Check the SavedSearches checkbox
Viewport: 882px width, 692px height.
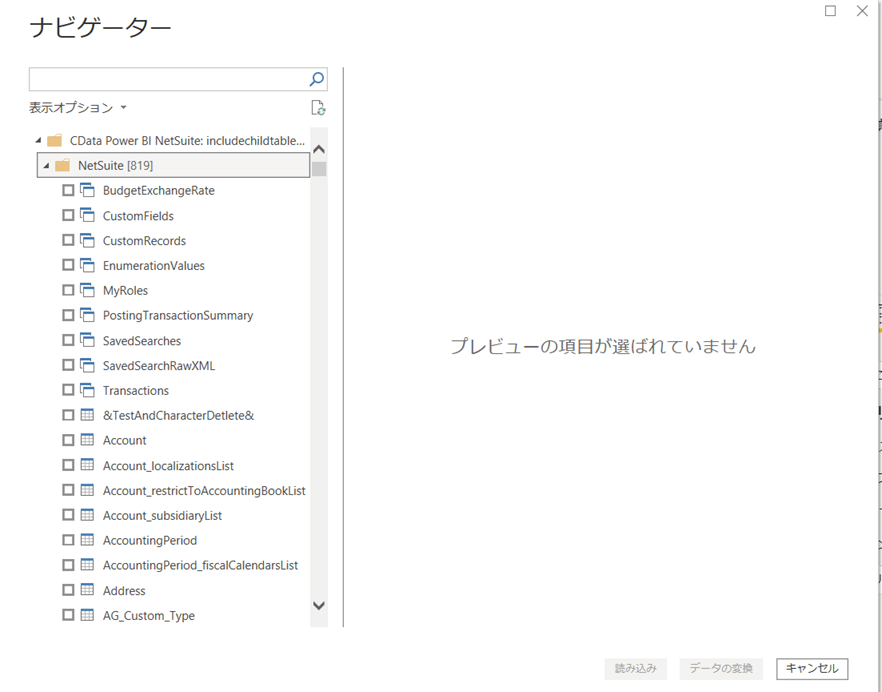tap(68, 340)
